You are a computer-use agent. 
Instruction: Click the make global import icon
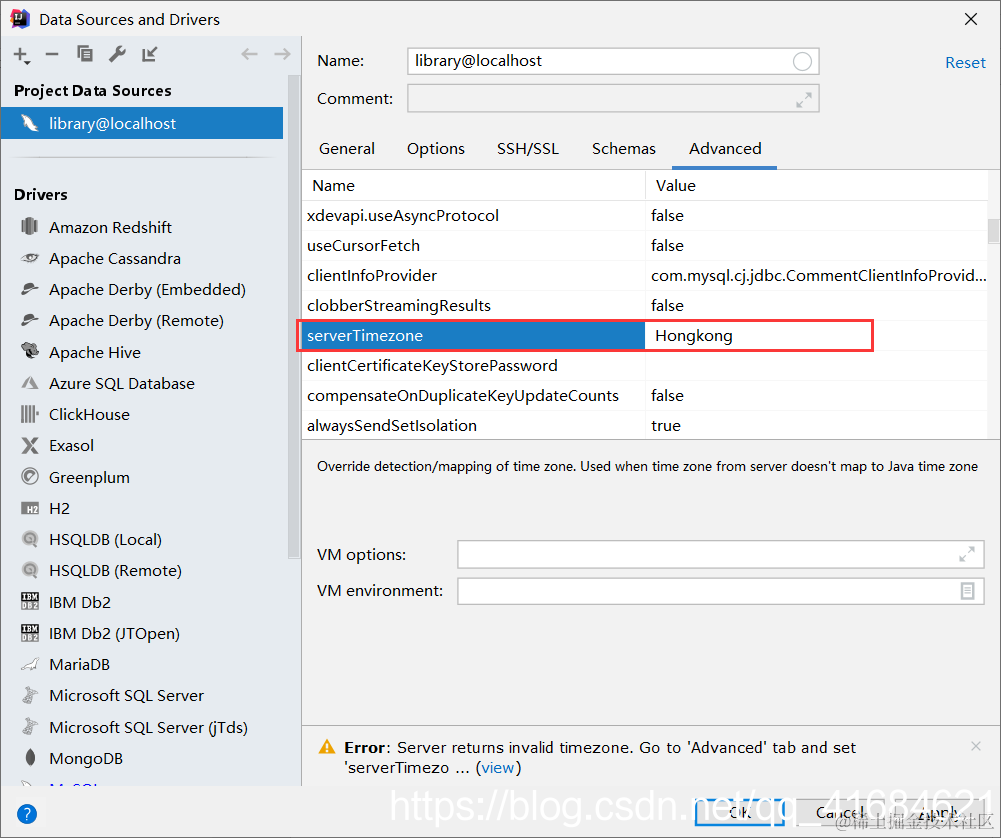pyautogui.click(x=149, y=54)
